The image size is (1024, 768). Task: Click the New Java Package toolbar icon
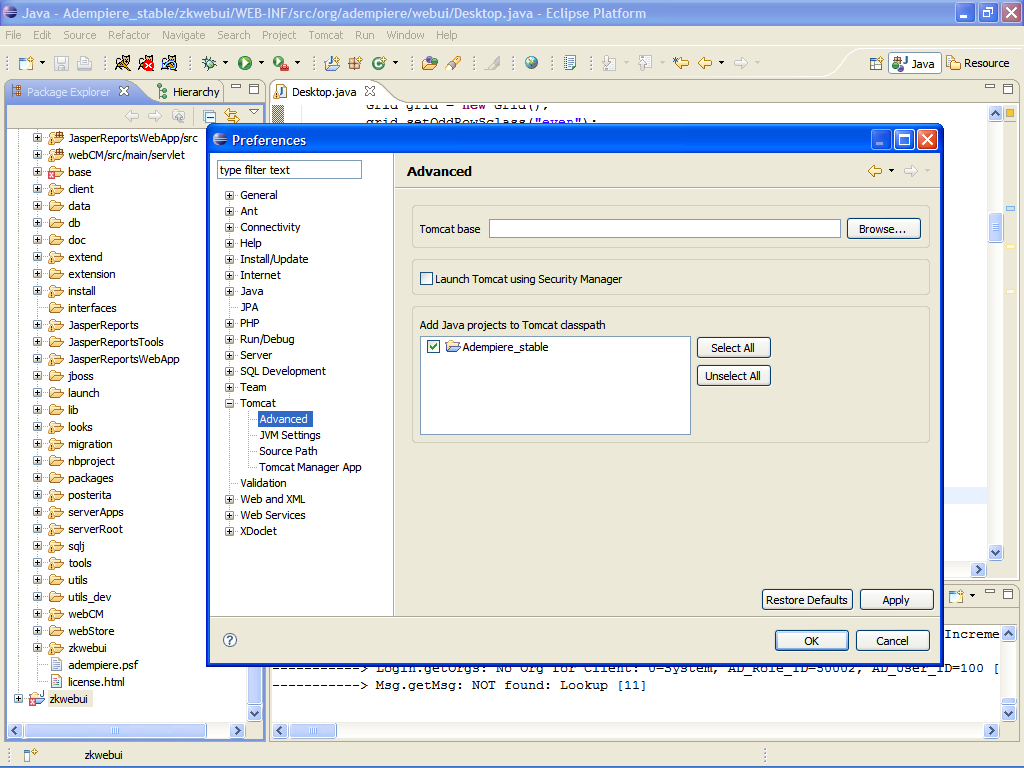(355, 63)
